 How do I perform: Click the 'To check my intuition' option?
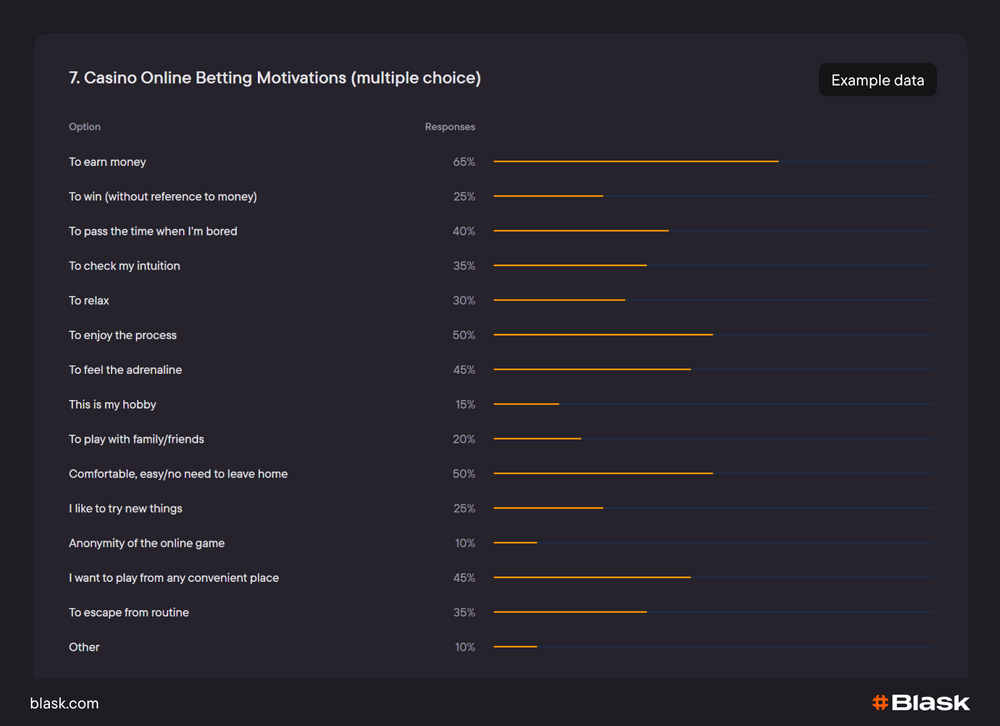pos(124,266)
